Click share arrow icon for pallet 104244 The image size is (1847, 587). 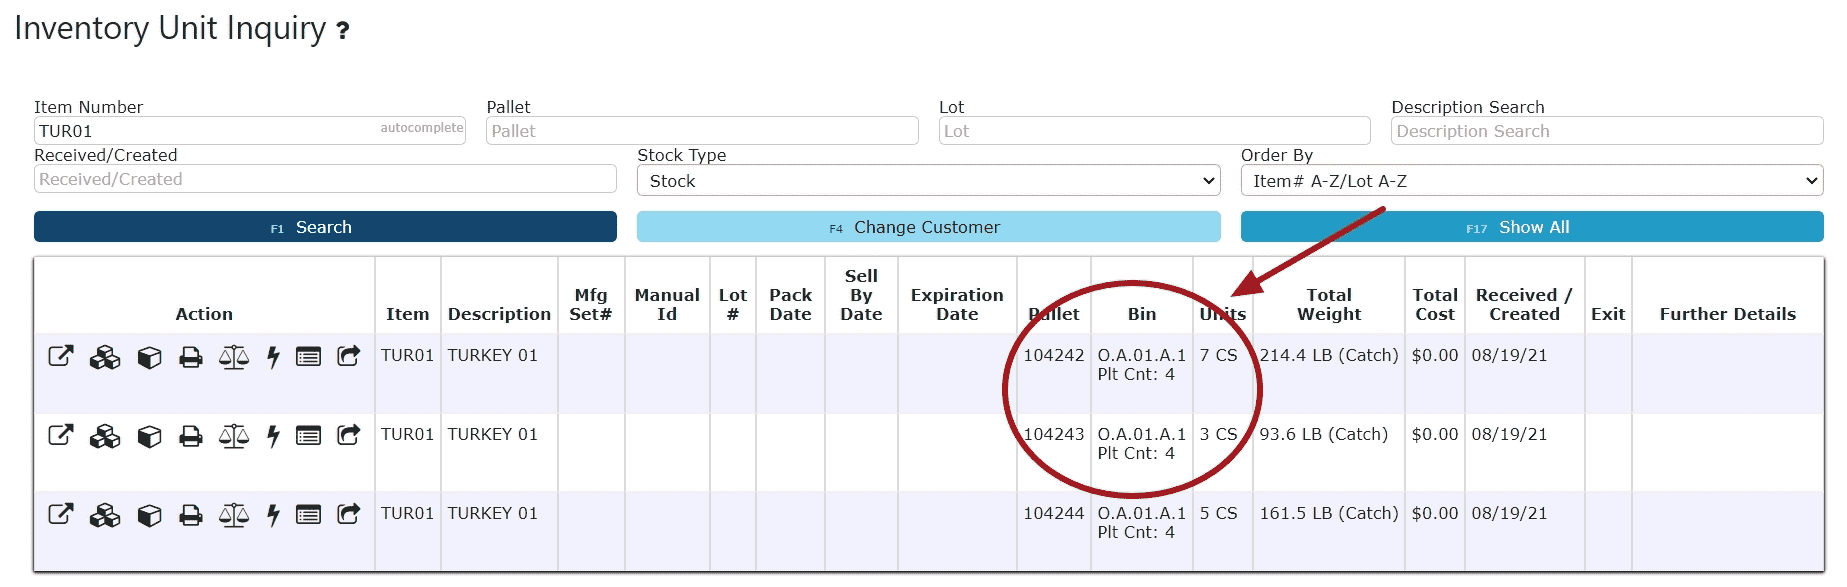[x=348, y=514]
